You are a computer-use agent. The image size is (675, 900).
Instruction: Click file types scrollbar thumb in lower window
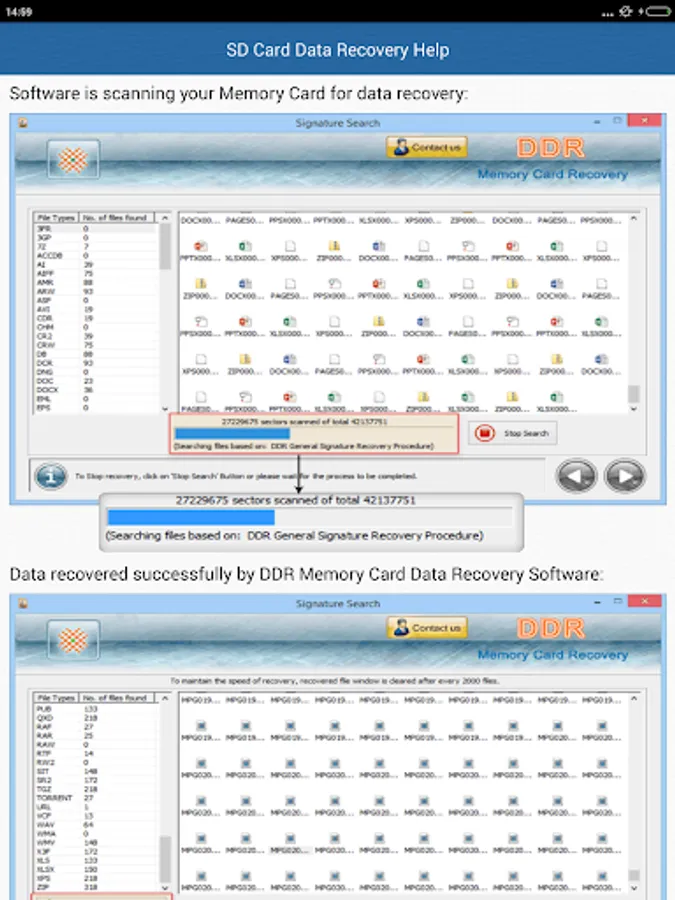click(165, 859)
